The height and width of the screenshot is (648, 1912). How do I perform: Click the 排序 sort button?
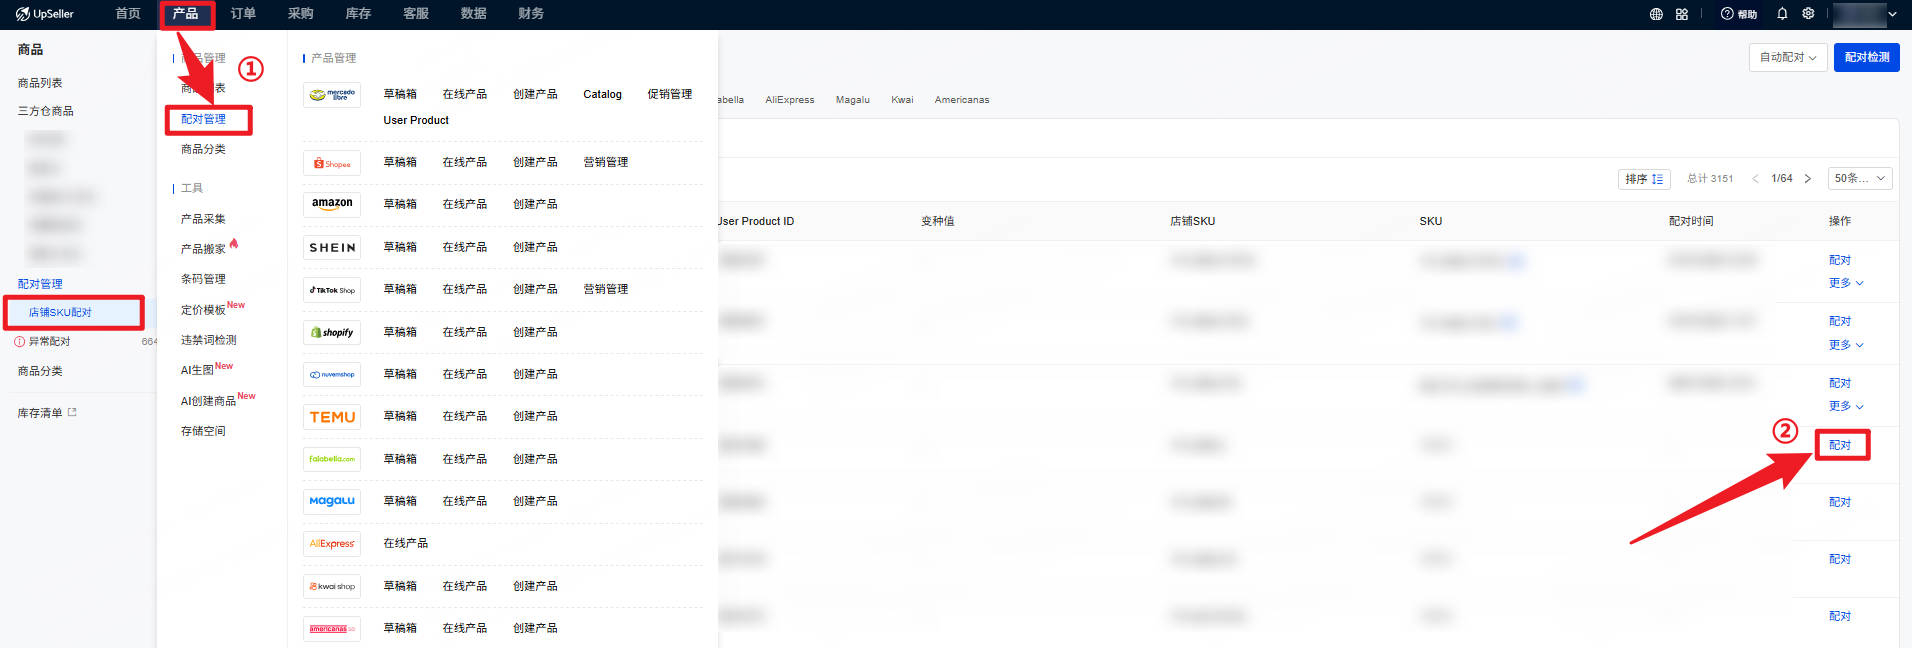click(1644, 179)
